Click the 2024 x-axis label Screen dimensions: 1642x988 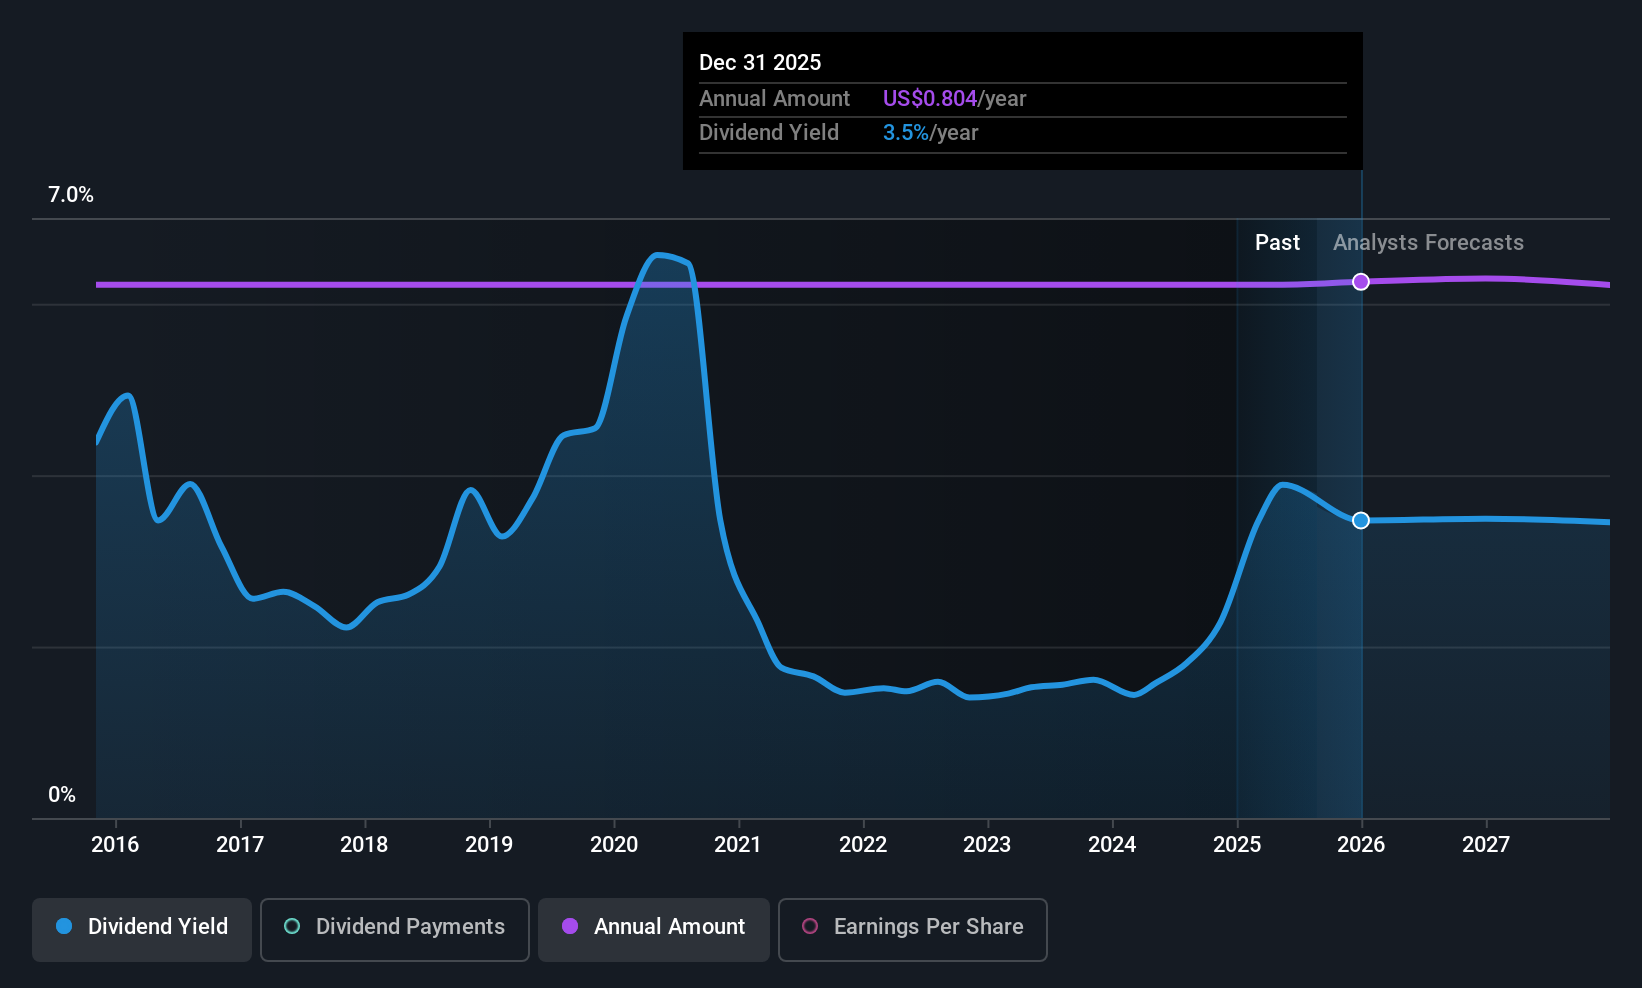(x=1112, y=844)
